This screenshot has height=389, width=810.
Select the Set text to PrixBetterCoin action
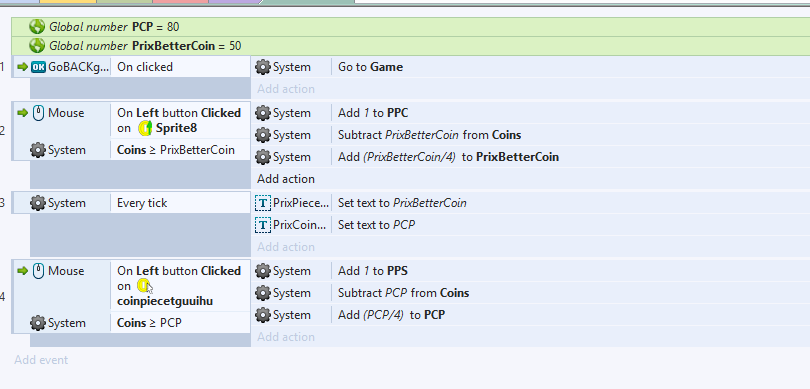(x=571, y=203)
